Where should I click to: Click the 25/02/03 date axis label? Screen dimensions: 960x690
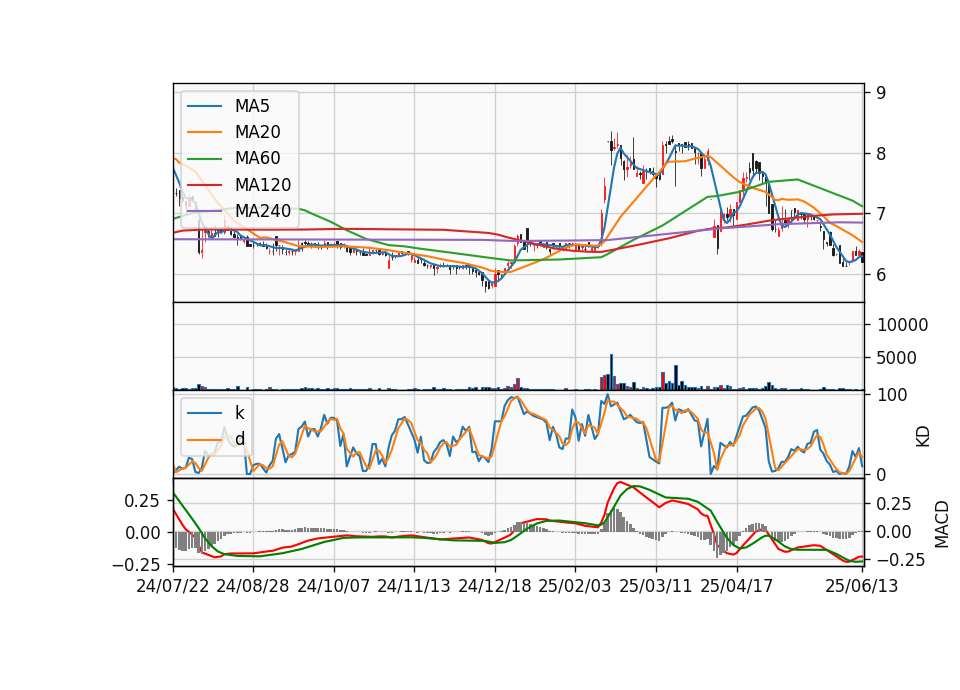click(x=575, y=586)
